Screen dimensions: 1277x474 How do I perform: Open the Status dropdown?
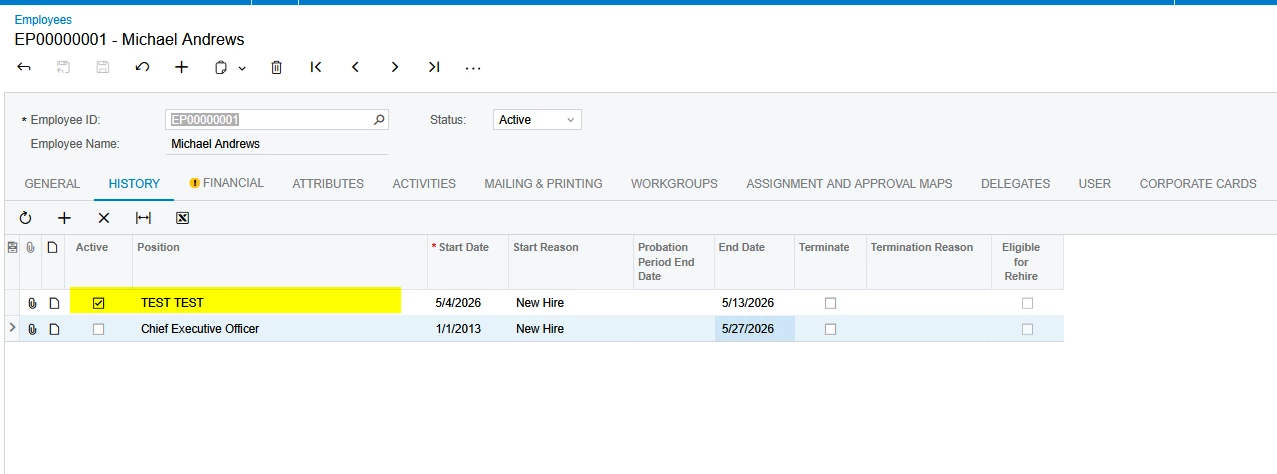(537, 120)
